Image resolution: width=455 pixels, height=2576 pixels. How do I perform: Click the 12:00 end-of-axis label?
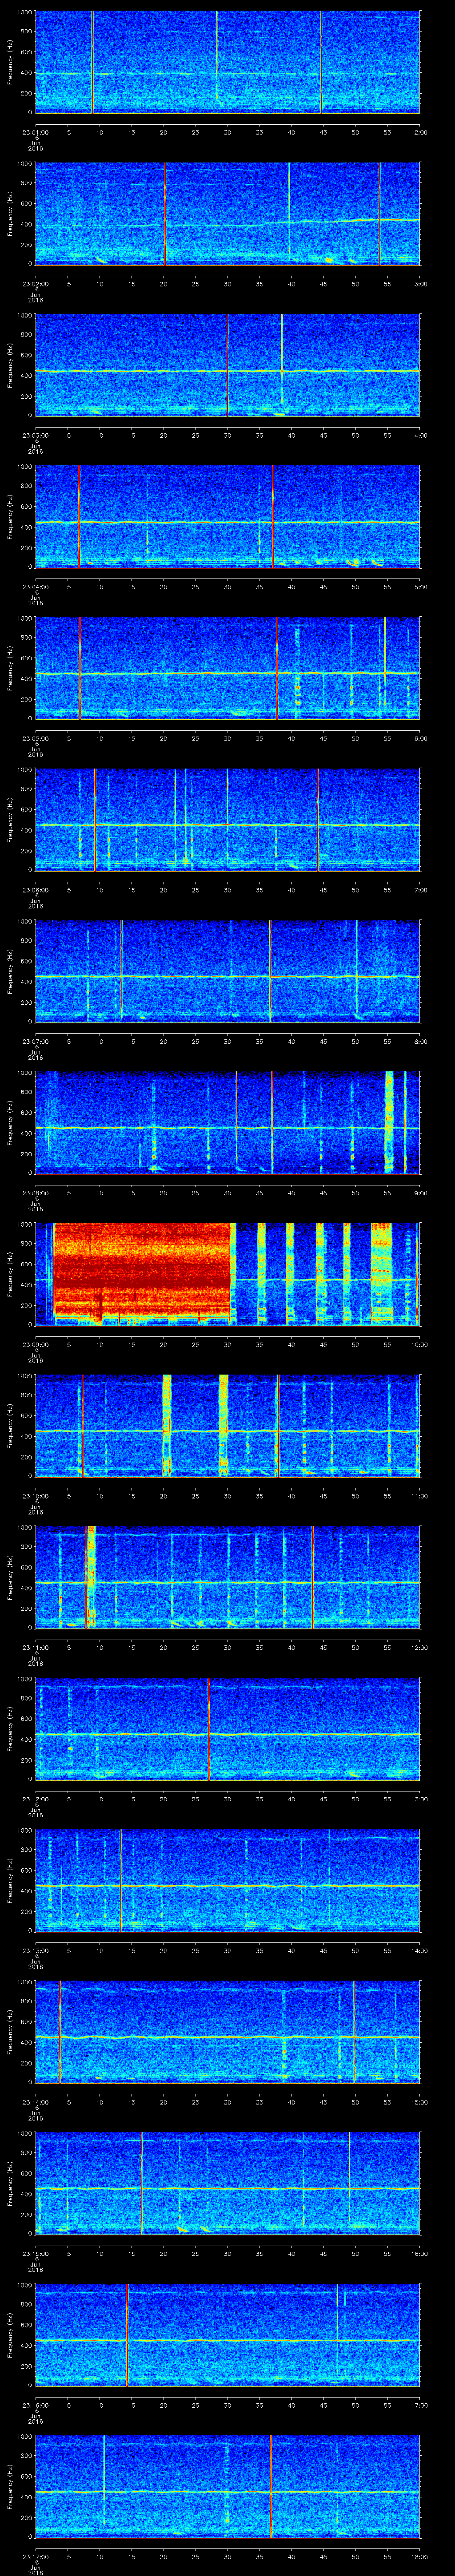click(419, 1647)
